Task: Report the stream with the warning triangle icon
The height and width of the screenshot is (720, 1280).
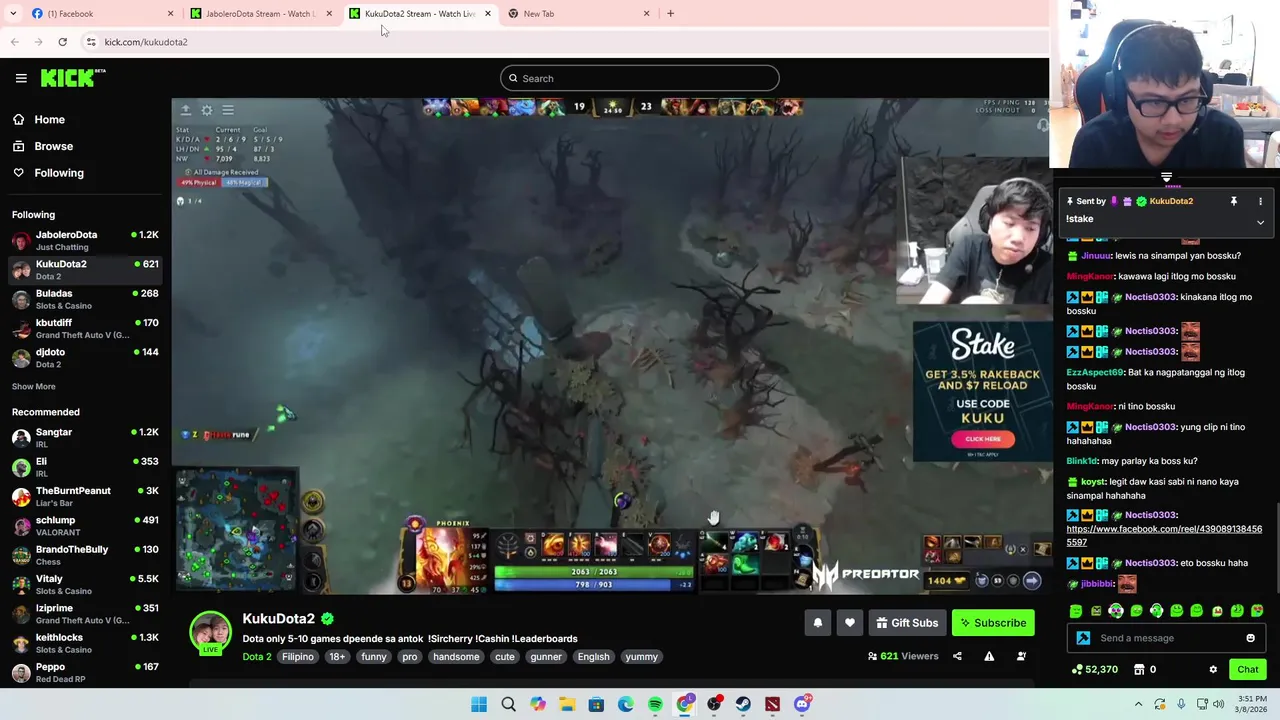Action: (x=989, y=656)
